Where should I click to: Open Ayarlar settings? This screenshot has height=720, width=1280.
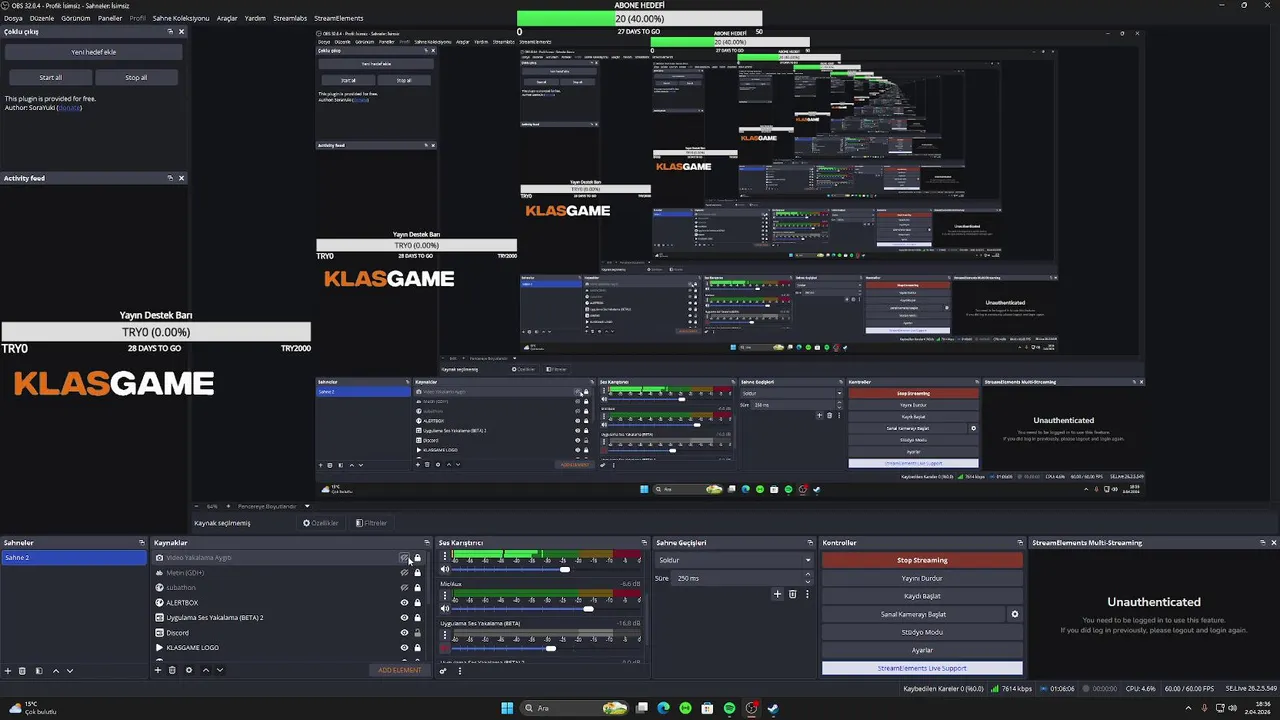point(922,650)
